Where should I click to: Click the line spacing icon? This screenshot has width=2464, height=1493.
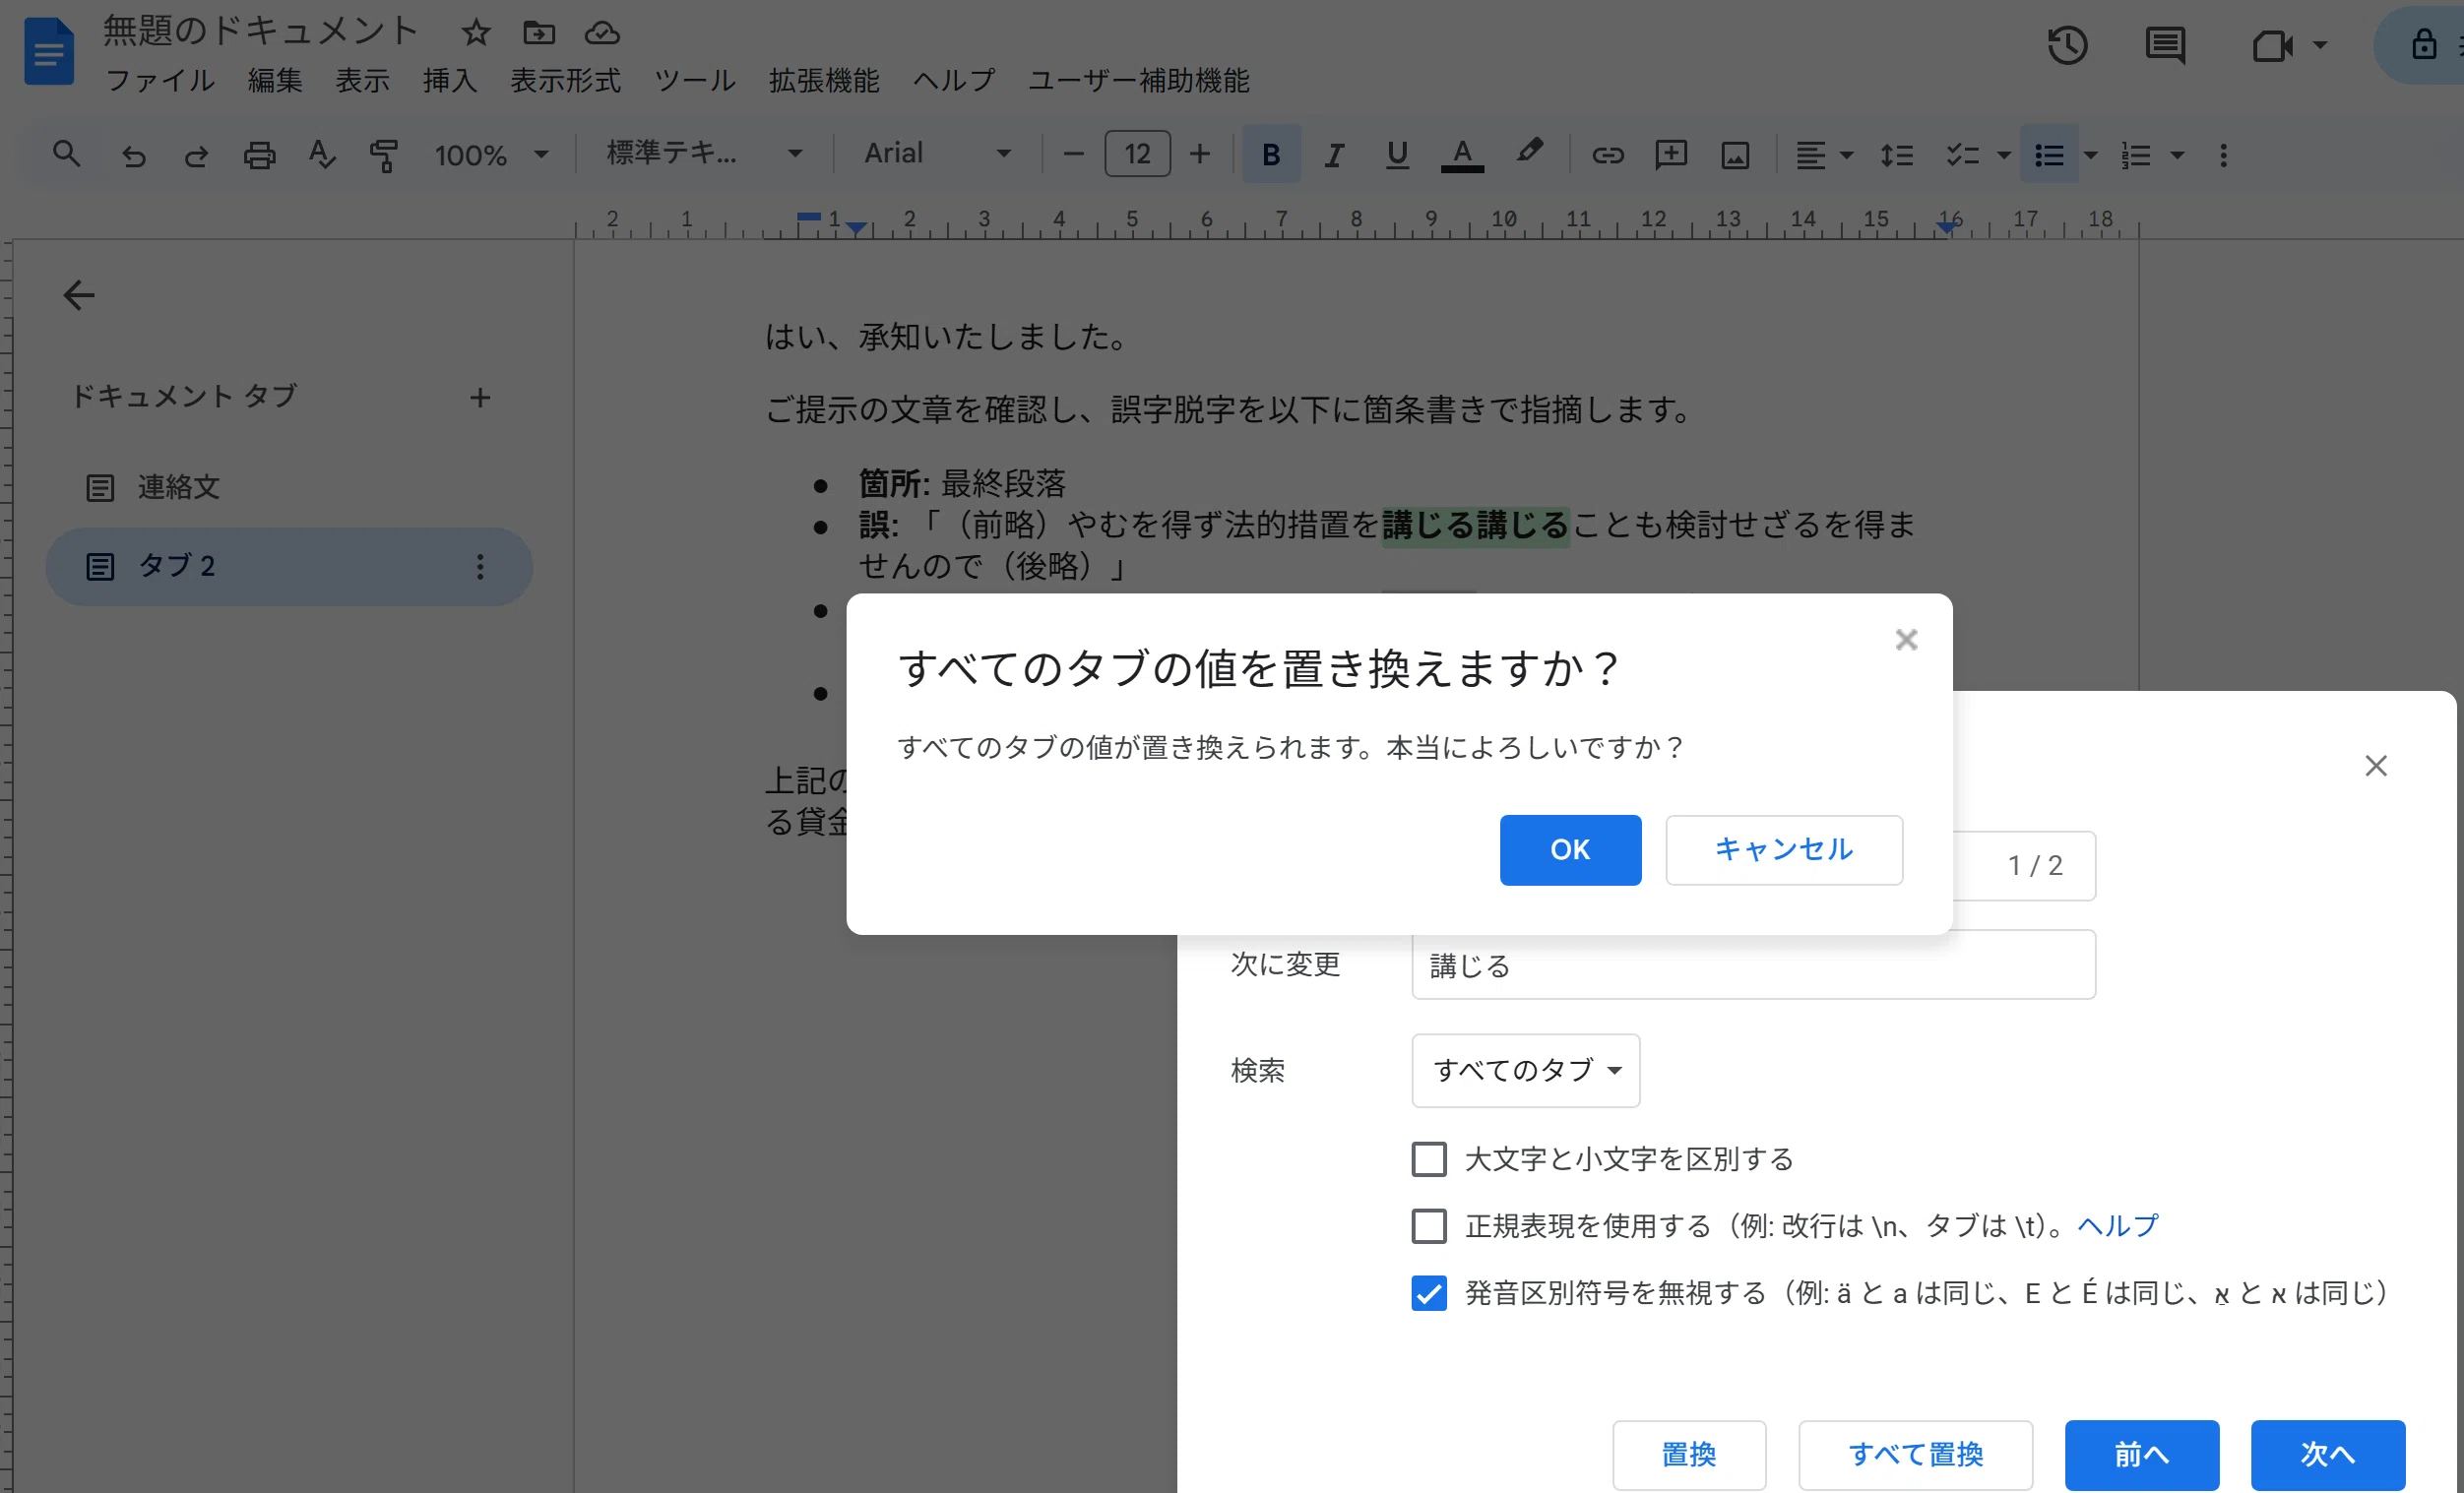coord(1896,155)
